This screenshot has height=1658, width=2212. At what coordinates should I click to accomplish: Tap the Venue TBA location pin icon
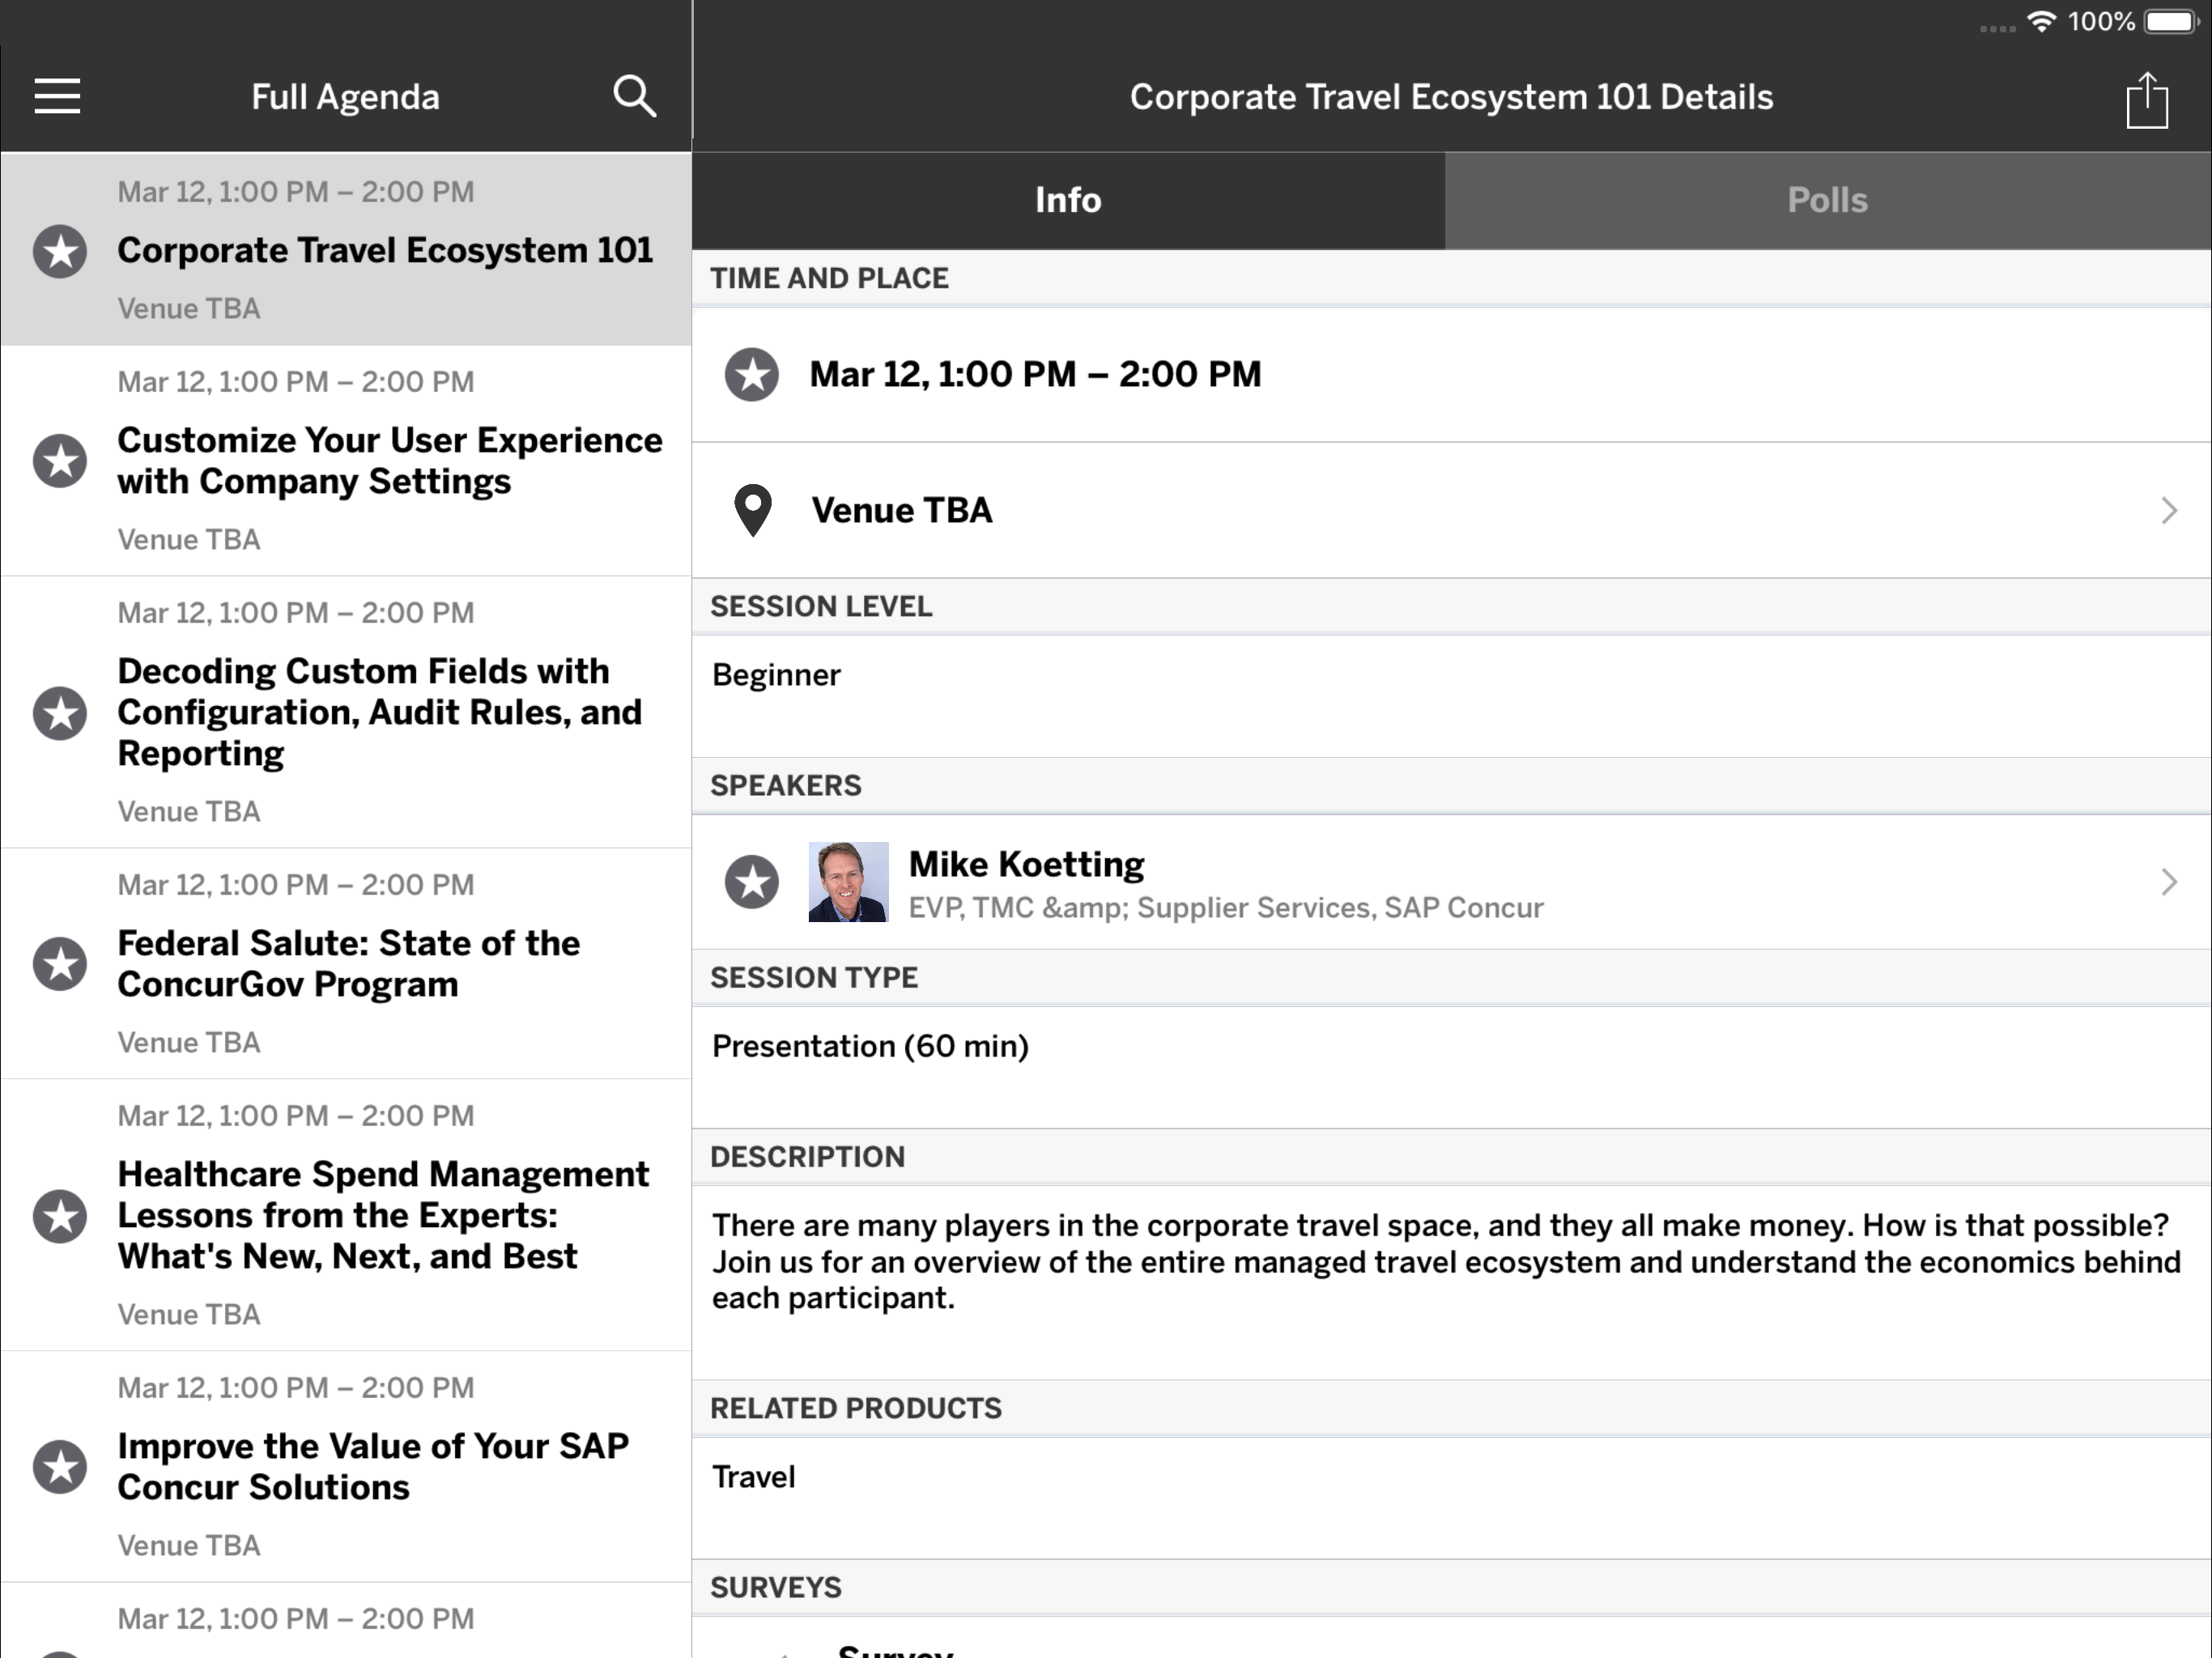pos(753,510)
